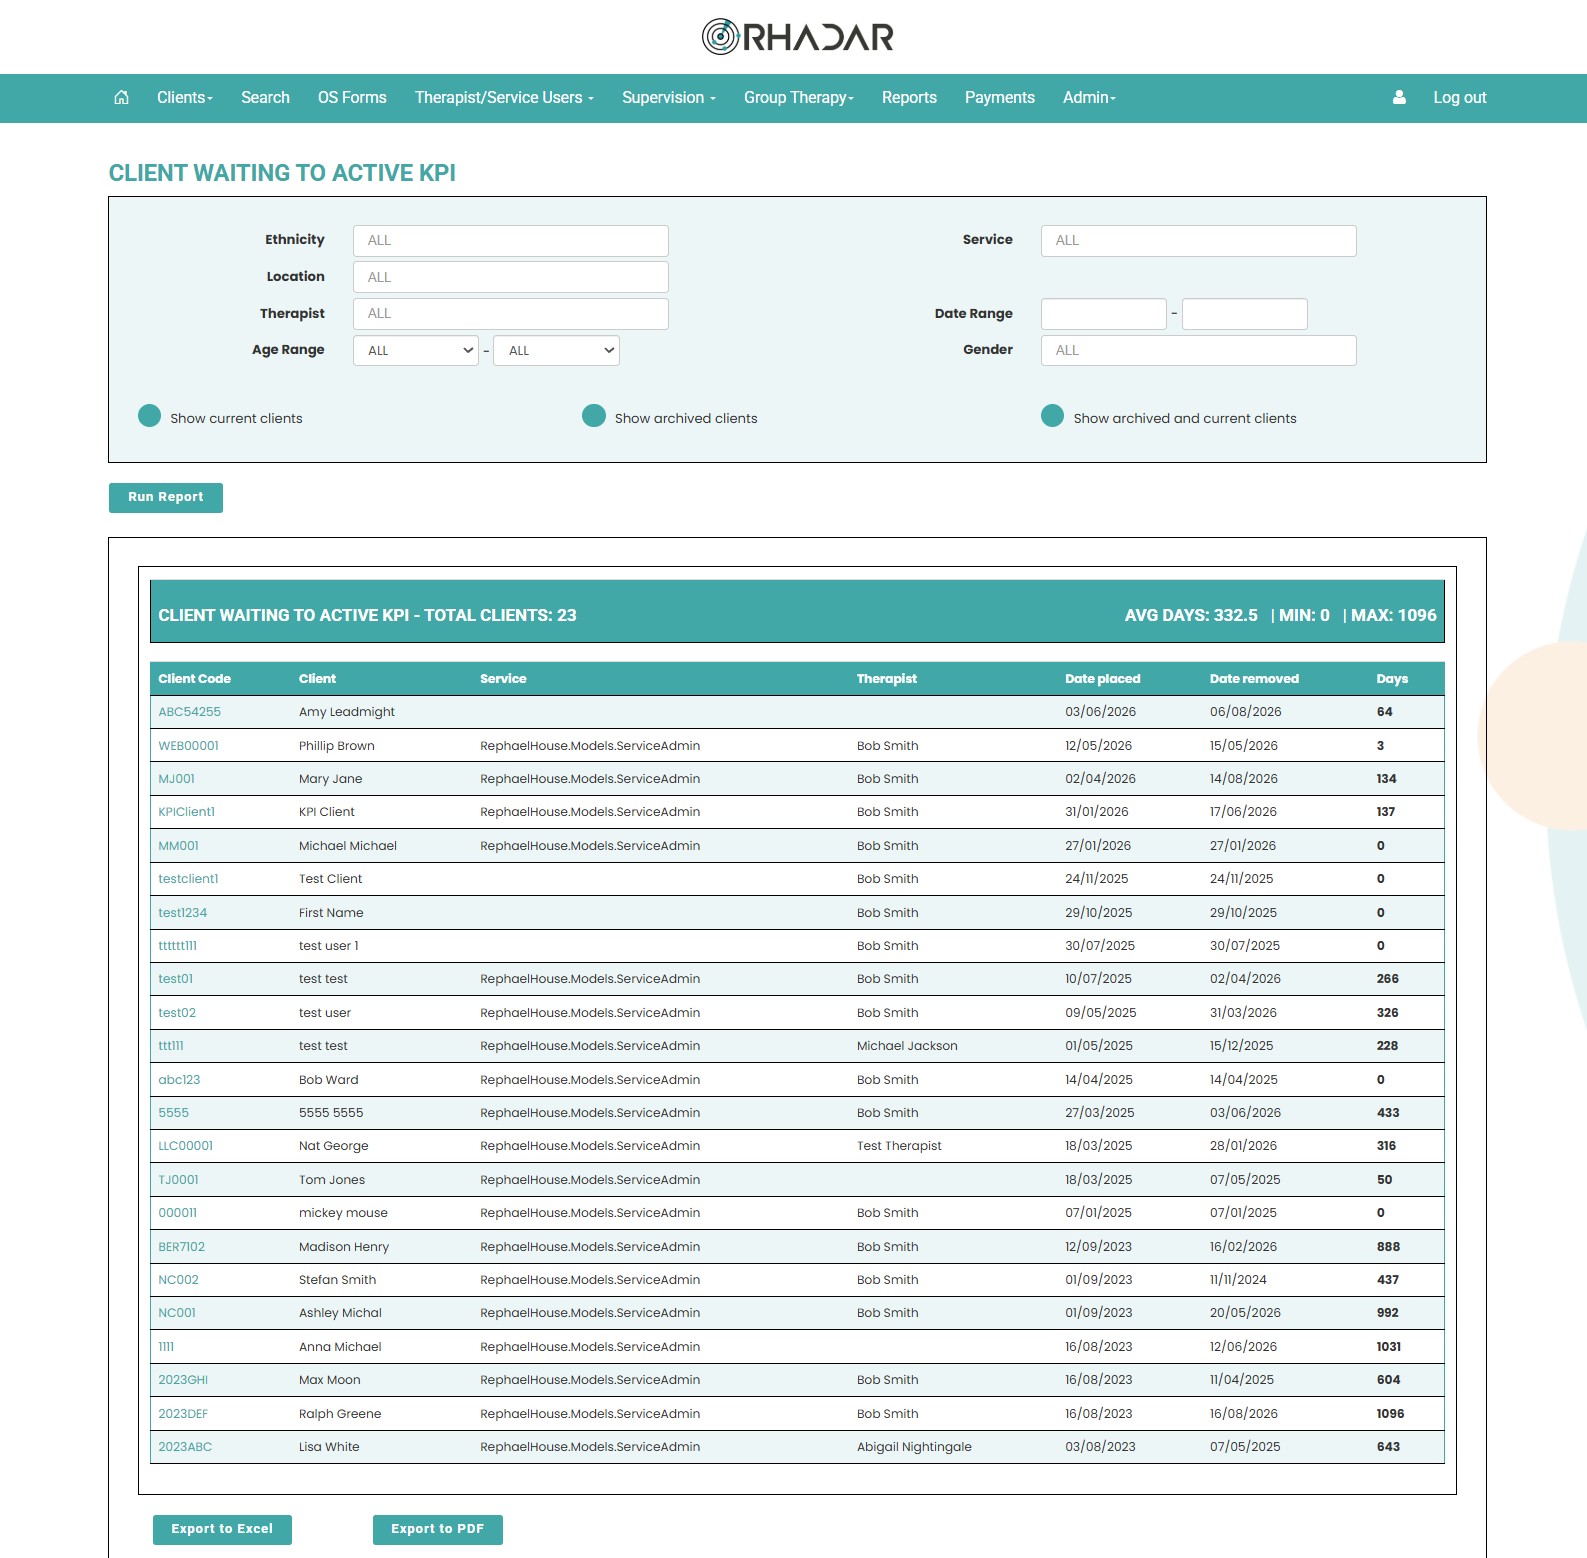The width and height of the screenshot is (1587, 1558).
Task: Open the Admin dropdown menu
Action: (x=1089, y=97)
